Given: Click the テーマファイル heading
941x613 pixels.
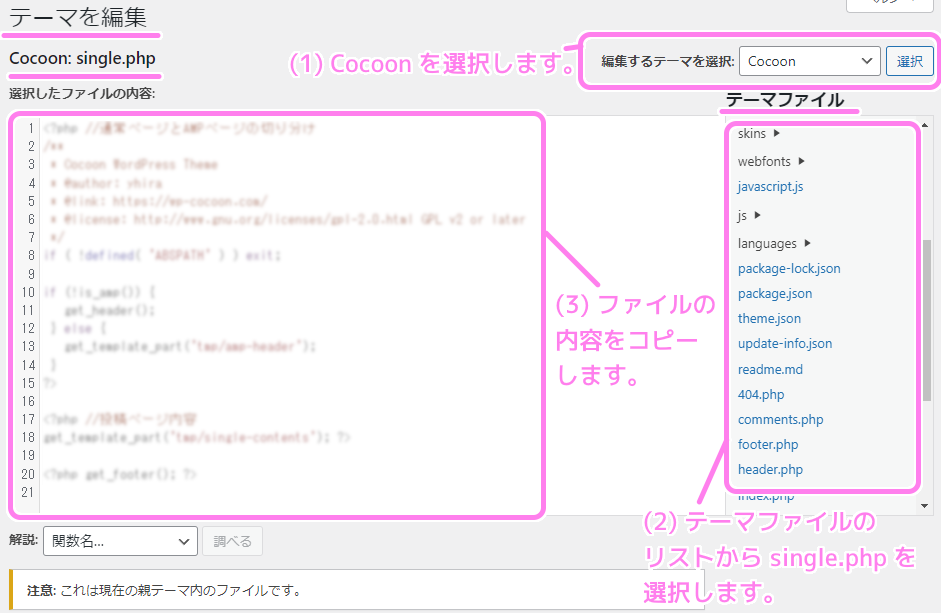Looking at the screenshot, I should tap(785, 100).
